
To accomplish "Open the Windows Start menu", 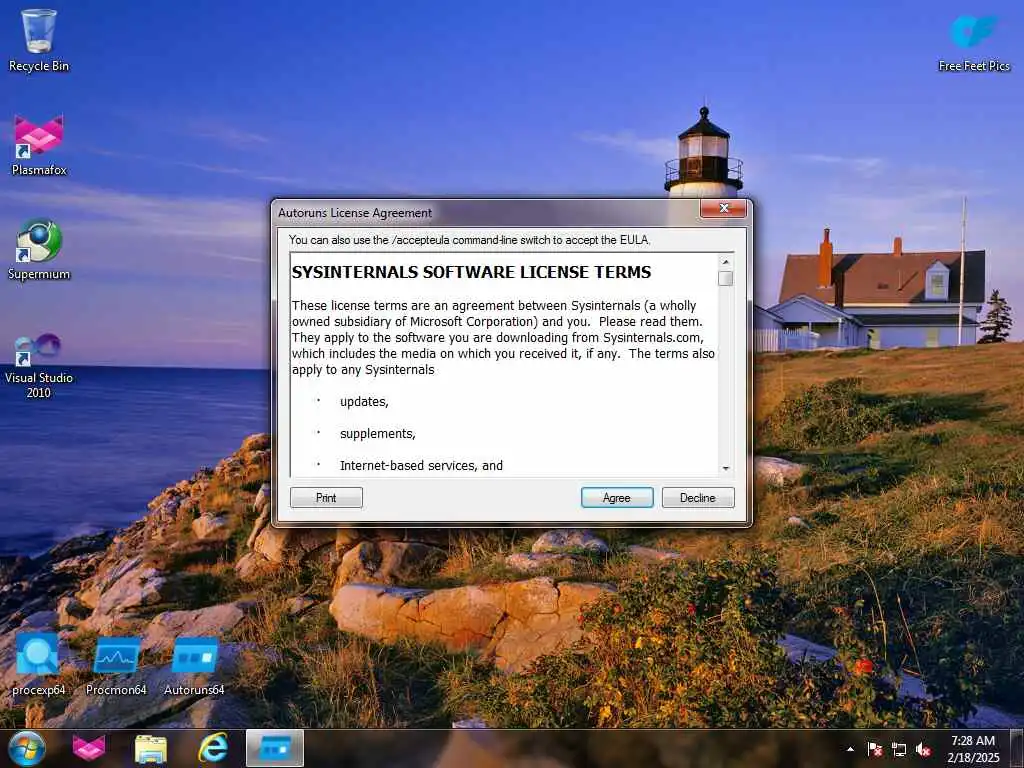I will click(26, 748).
